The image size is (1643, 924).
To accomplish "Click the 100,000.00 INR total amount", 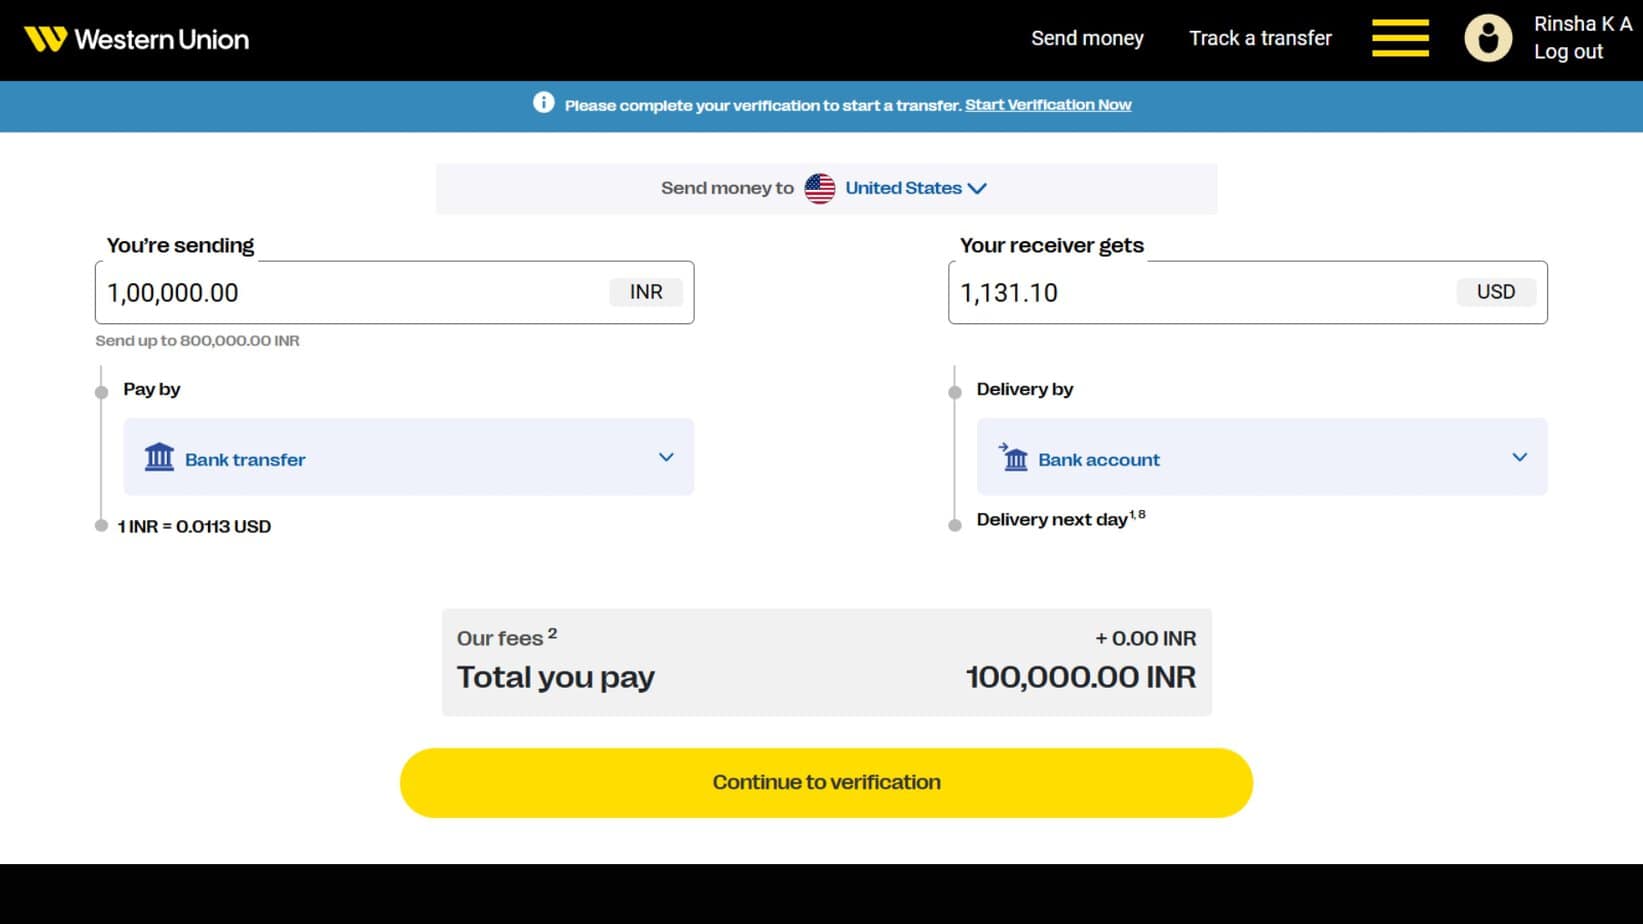I will (x=1081, y=677).
